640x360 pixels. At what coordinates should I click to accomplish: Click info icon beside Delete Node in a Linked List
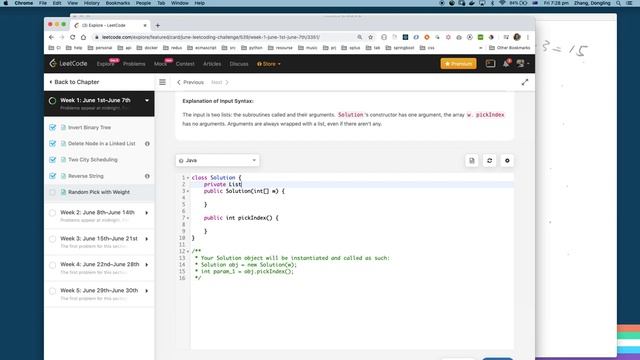[147, 144]
